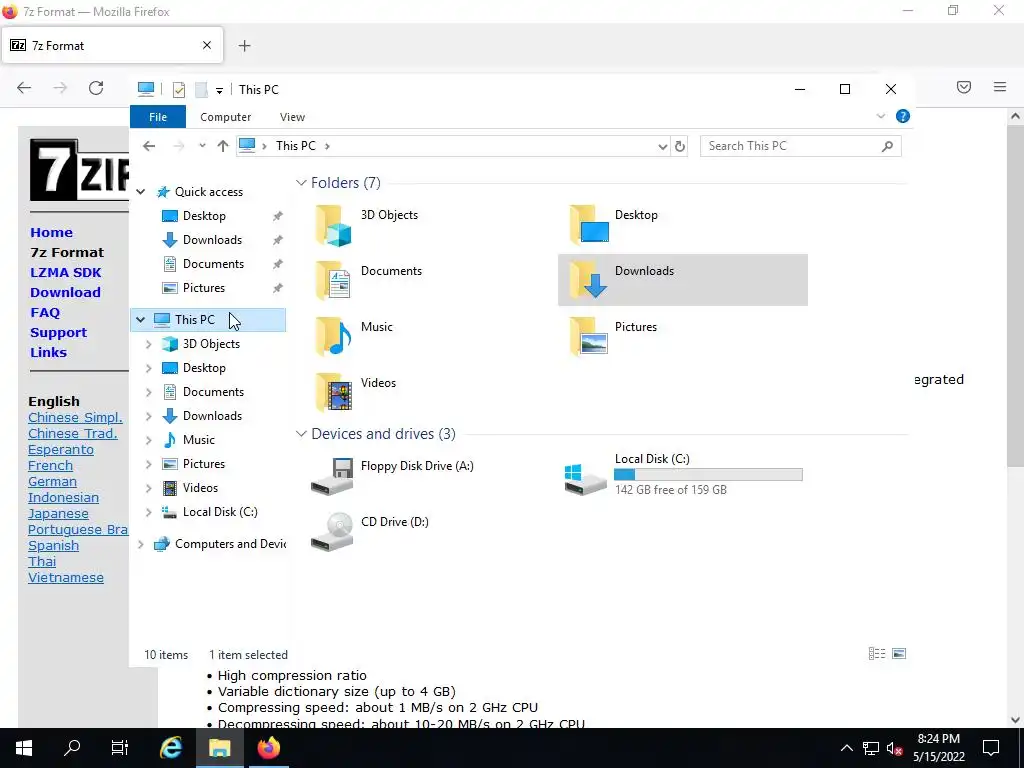Click the Properties quick access toolbar icon
The width and height of the screenshot is (1024, 768).
[x=178, y=89]
